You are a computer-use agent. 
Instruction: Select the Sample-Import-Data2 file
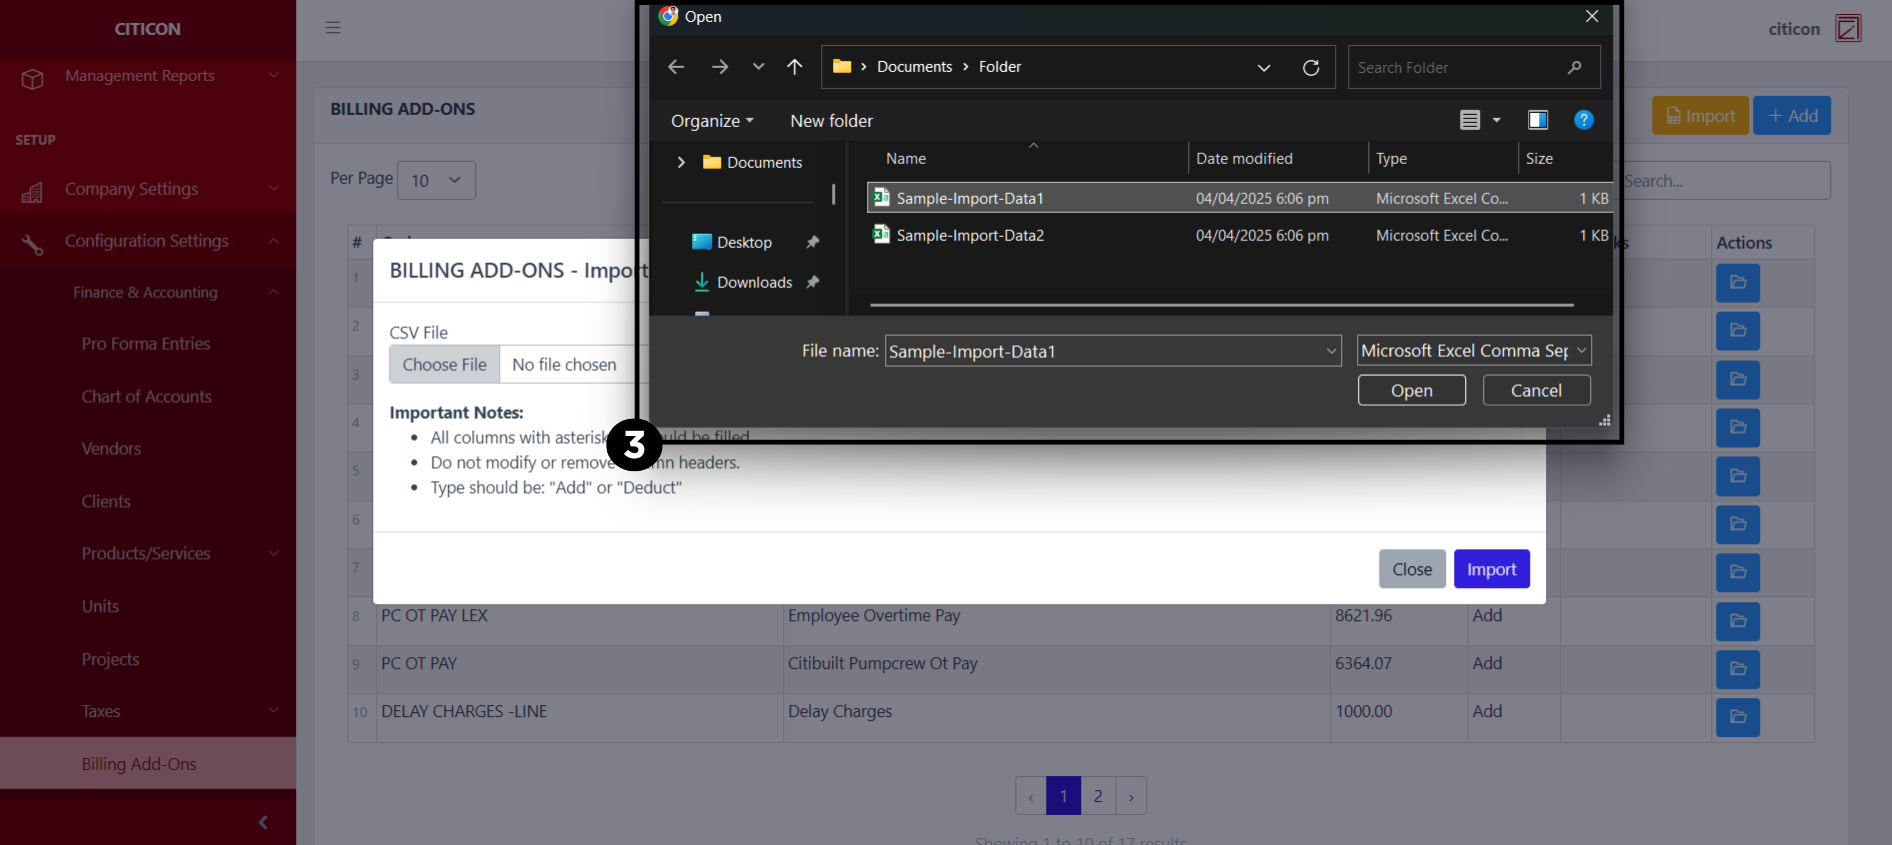point(969,235)
